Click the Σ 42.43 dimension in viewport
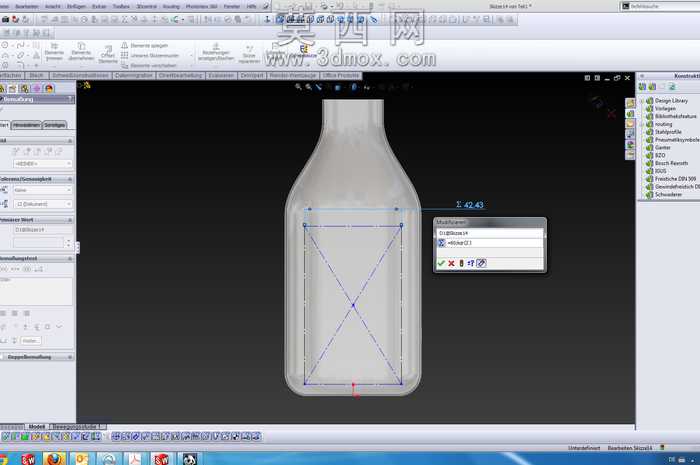 pos(470,205)
